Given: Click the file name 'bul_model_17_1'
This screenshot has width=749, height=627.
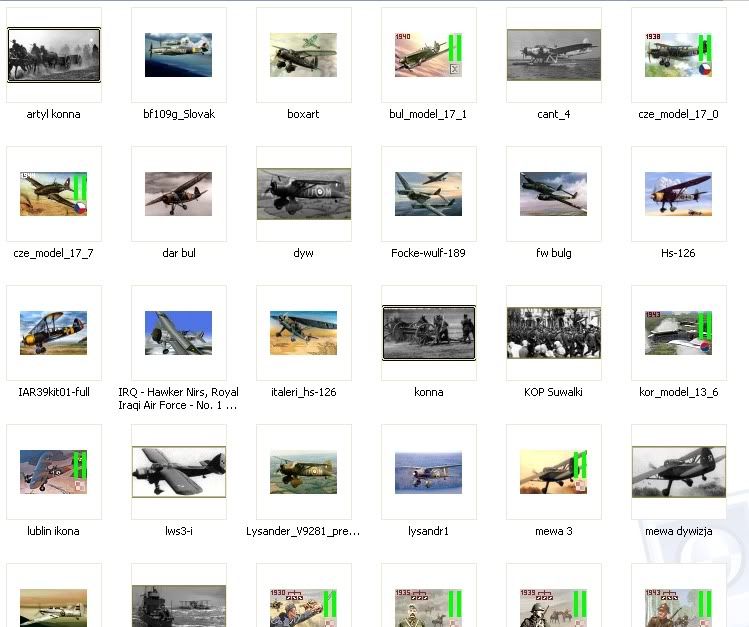Looking at the screenshot, I should [x=428, y=114].
